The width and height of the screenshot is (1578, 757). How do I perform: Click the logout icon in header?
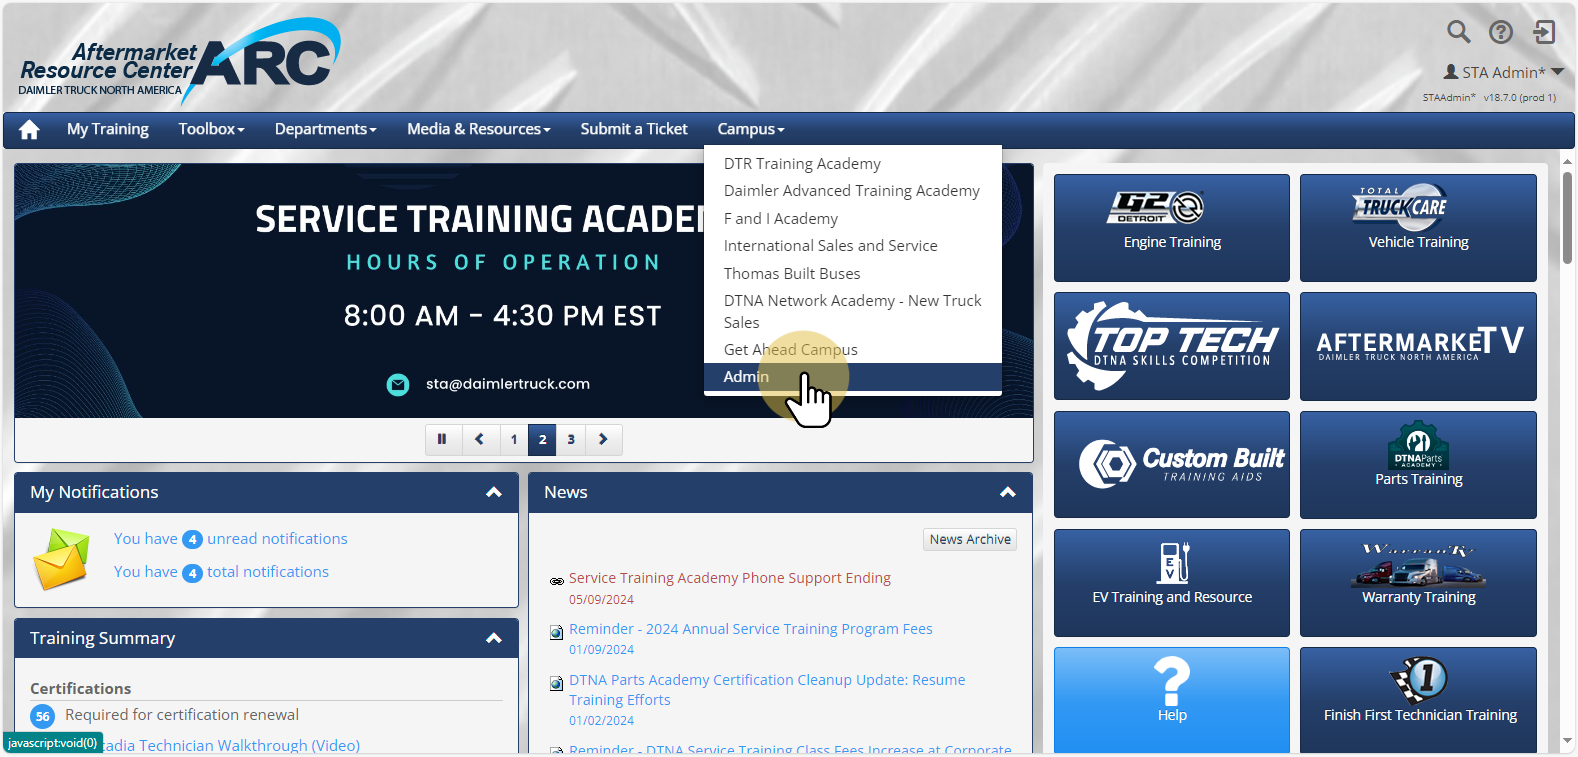(1544, 32)
